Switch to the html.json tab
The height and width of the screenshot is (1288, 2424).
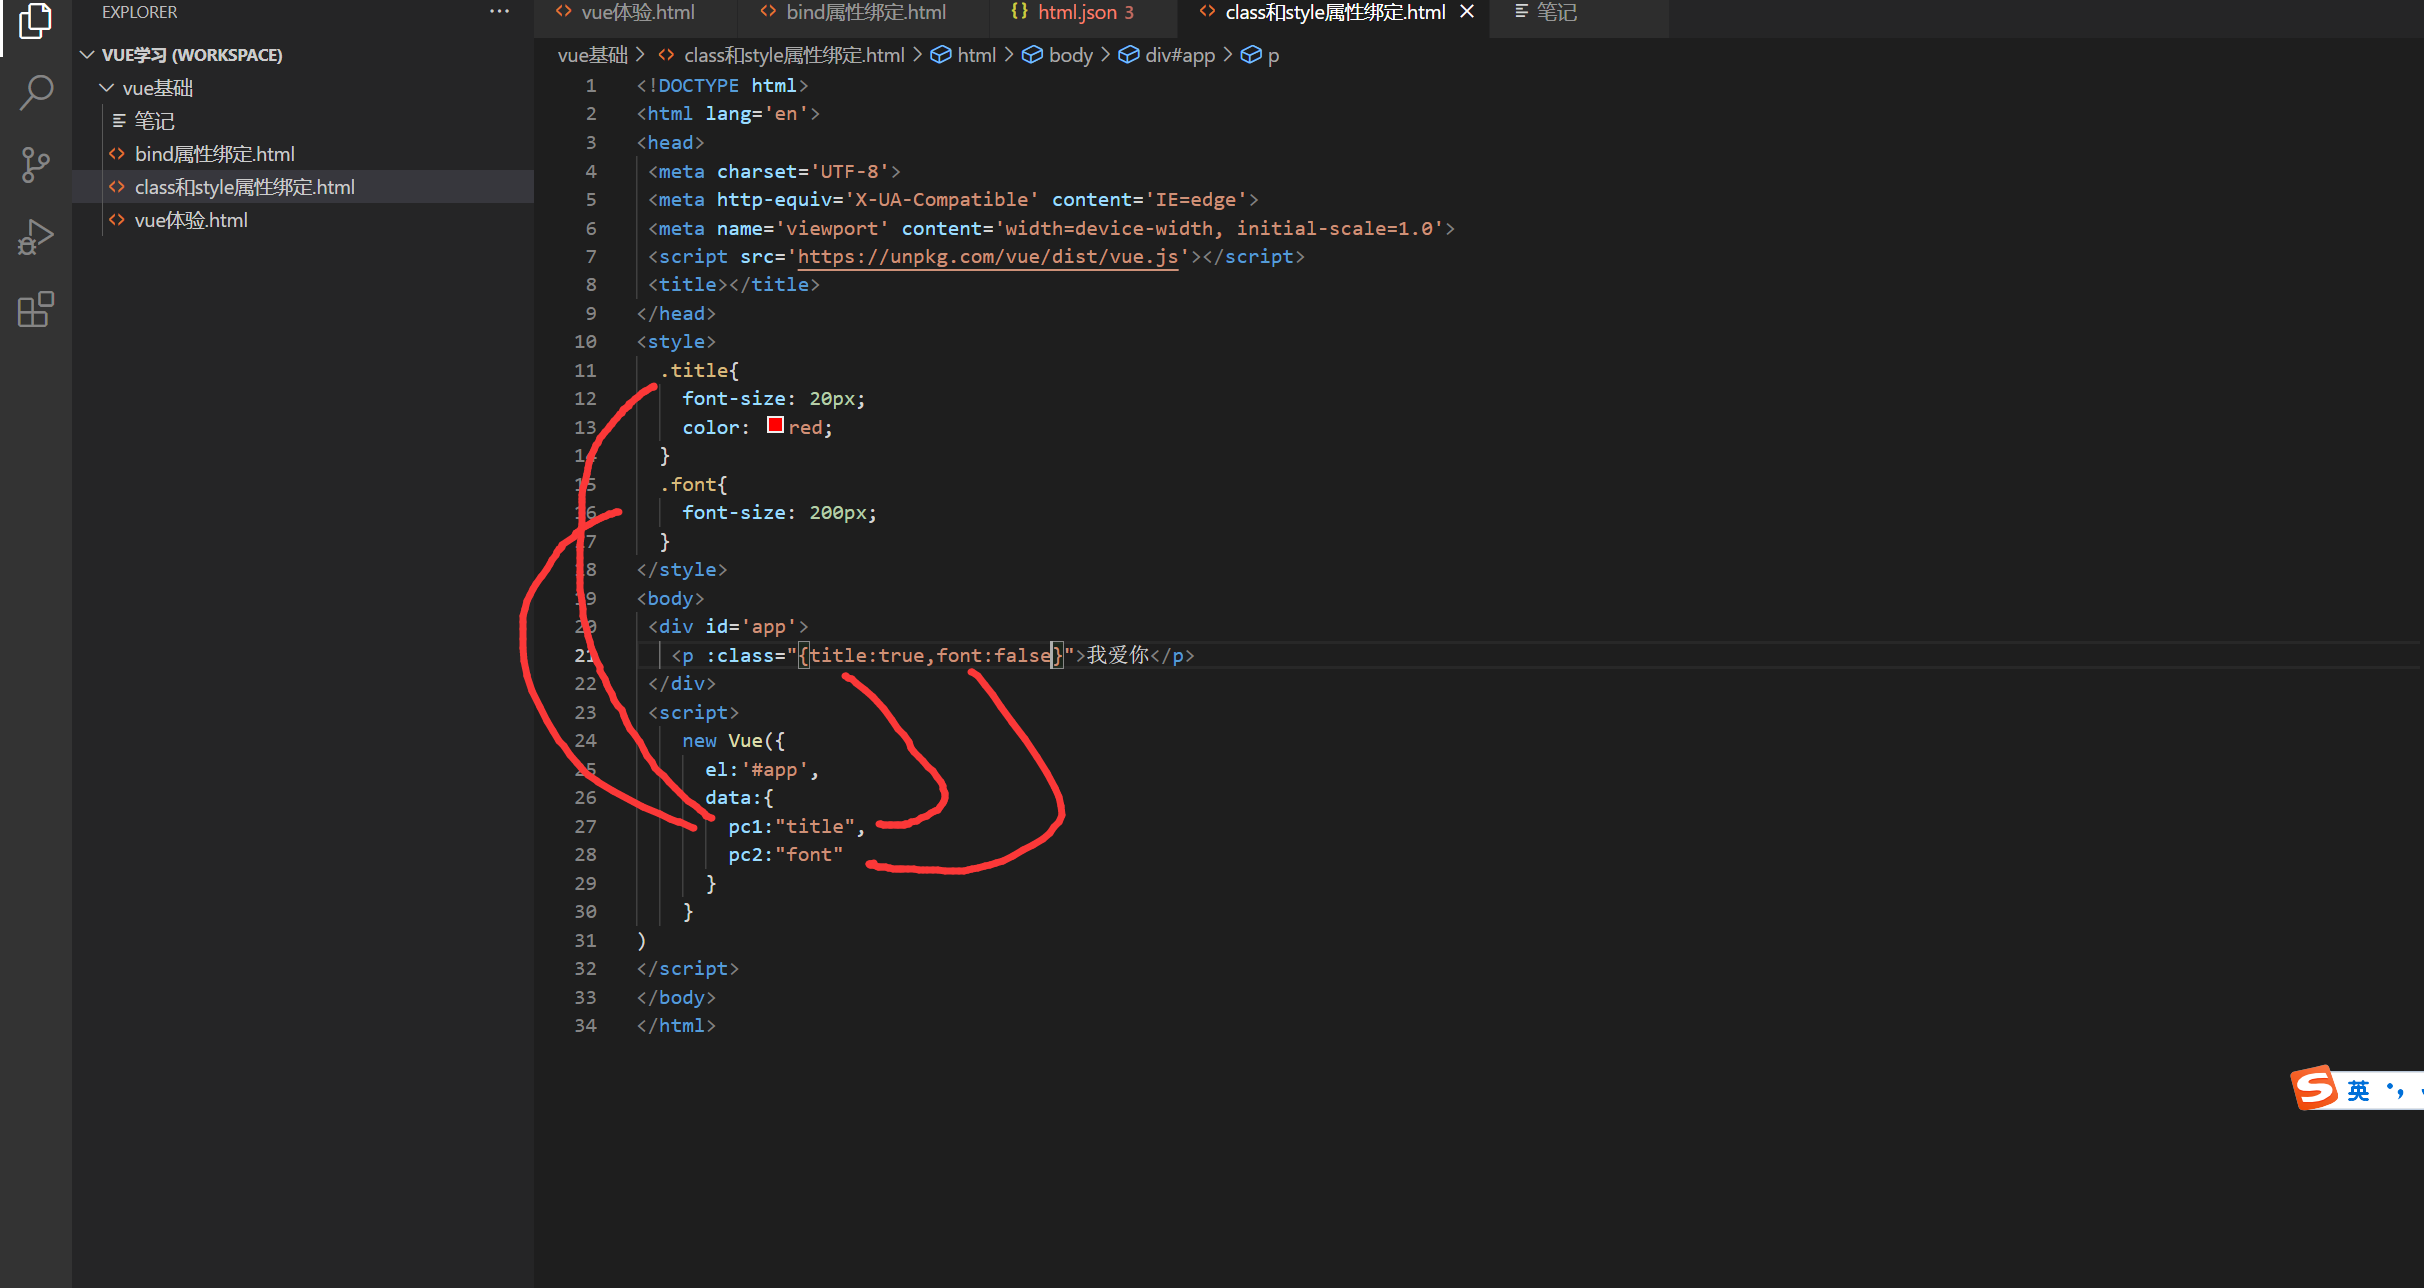pyautogui.click(x=1076, y=12)
